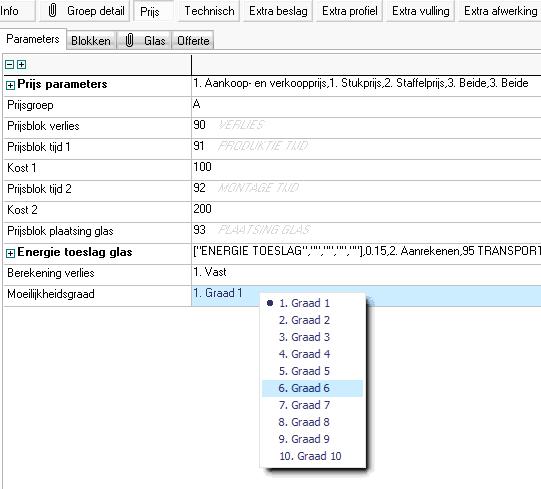Open the Technisch tab
The width and height of the screenshot is (541, 489).
pyautogui.click(x=209, y=11)
